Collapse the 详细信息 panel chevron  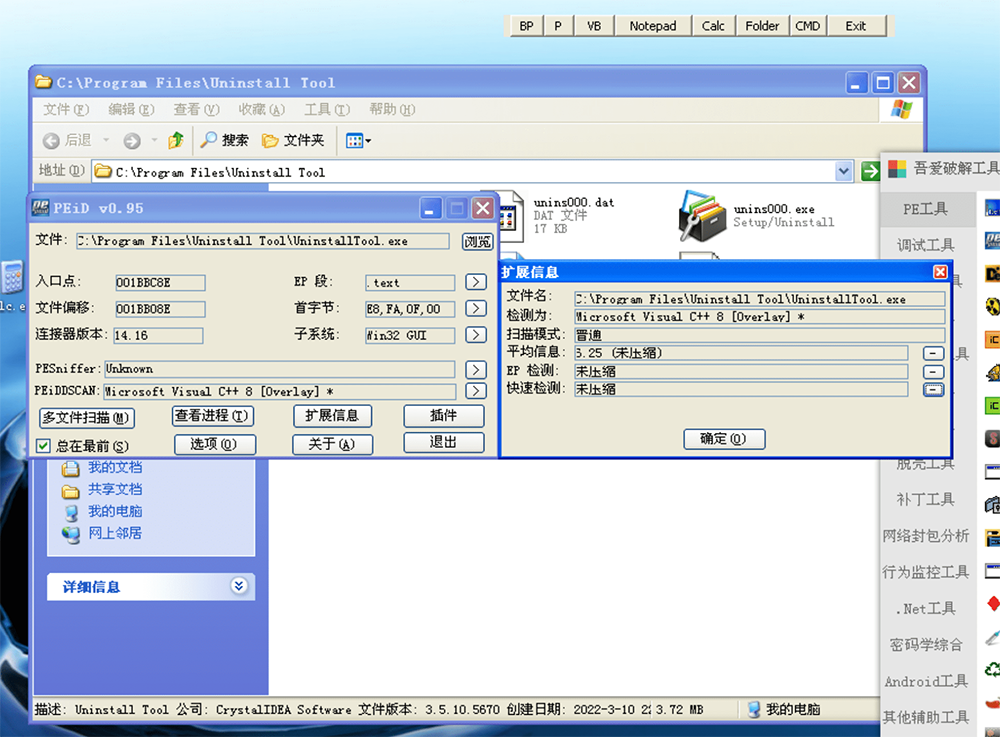[239, 586]
